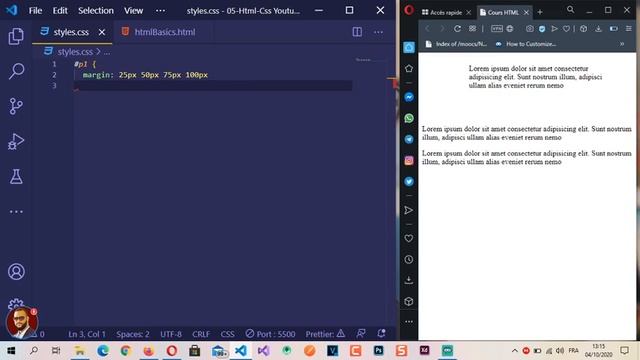The height and width of the screenshot is (360, 640).
Task: Open the How to Customize bookmark
Action: click(526, 44)
